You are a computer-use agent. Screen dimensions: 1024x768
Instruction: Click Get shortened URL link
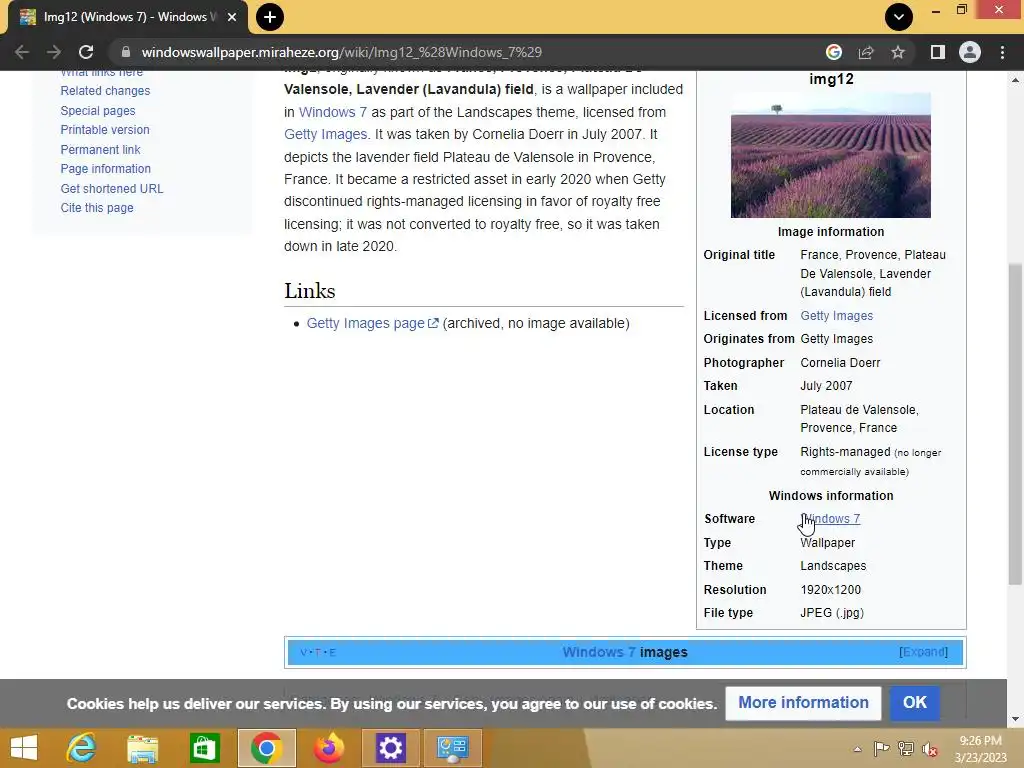tap(112, 188)
